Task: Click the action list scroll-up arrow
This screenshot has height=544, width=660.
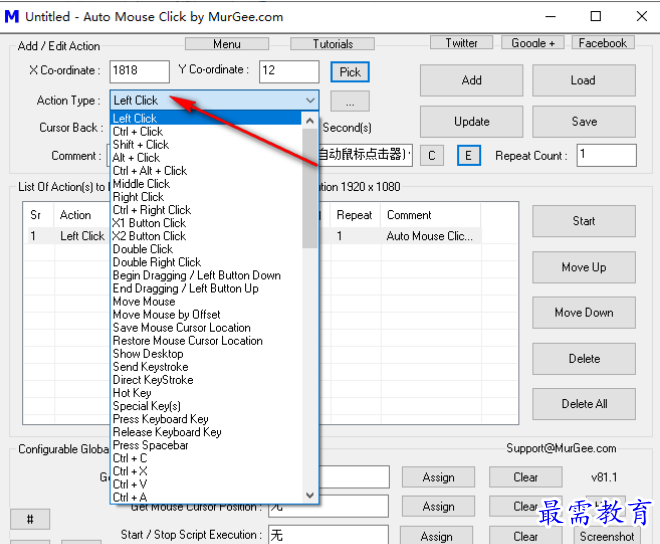Action: pos(310,121)
